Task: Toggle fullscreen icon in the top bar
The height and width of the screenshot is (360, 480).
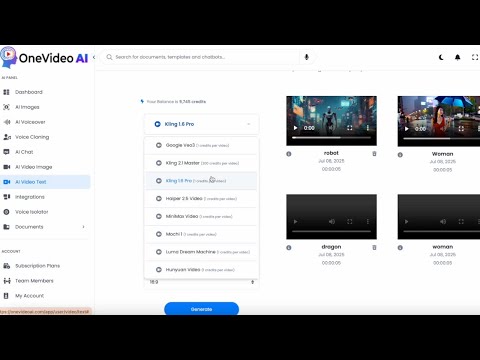Action: click(x=475, y=57)
